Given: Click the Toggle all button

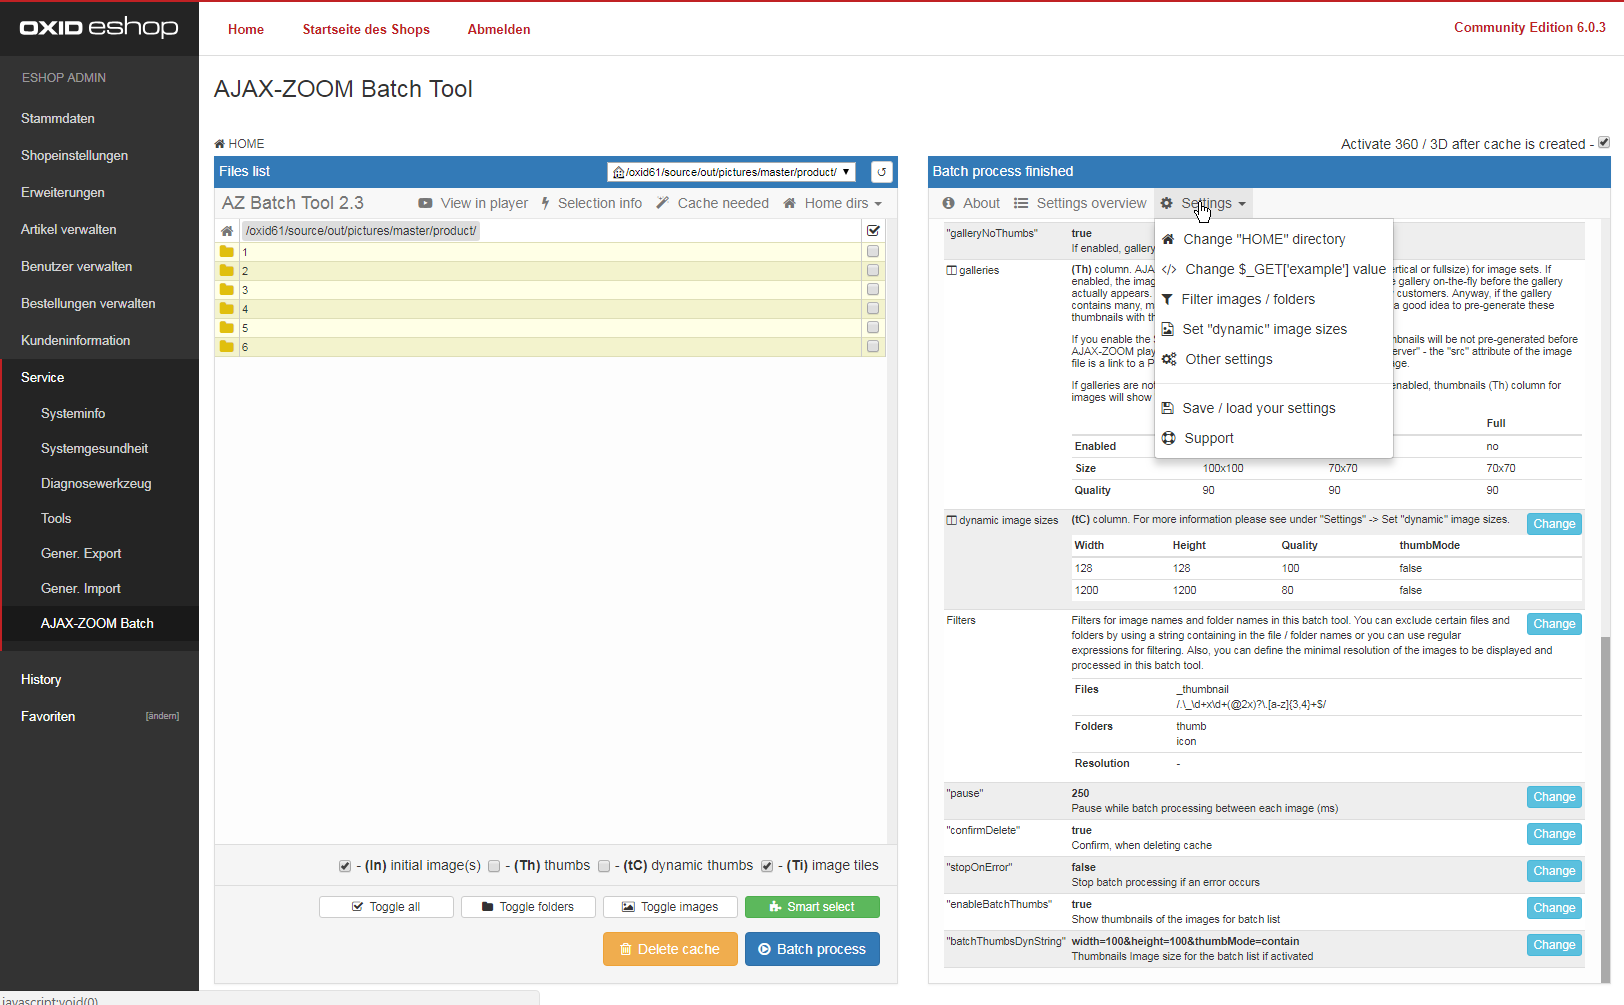Looking at the screenshot, I should tap(386, 907).
